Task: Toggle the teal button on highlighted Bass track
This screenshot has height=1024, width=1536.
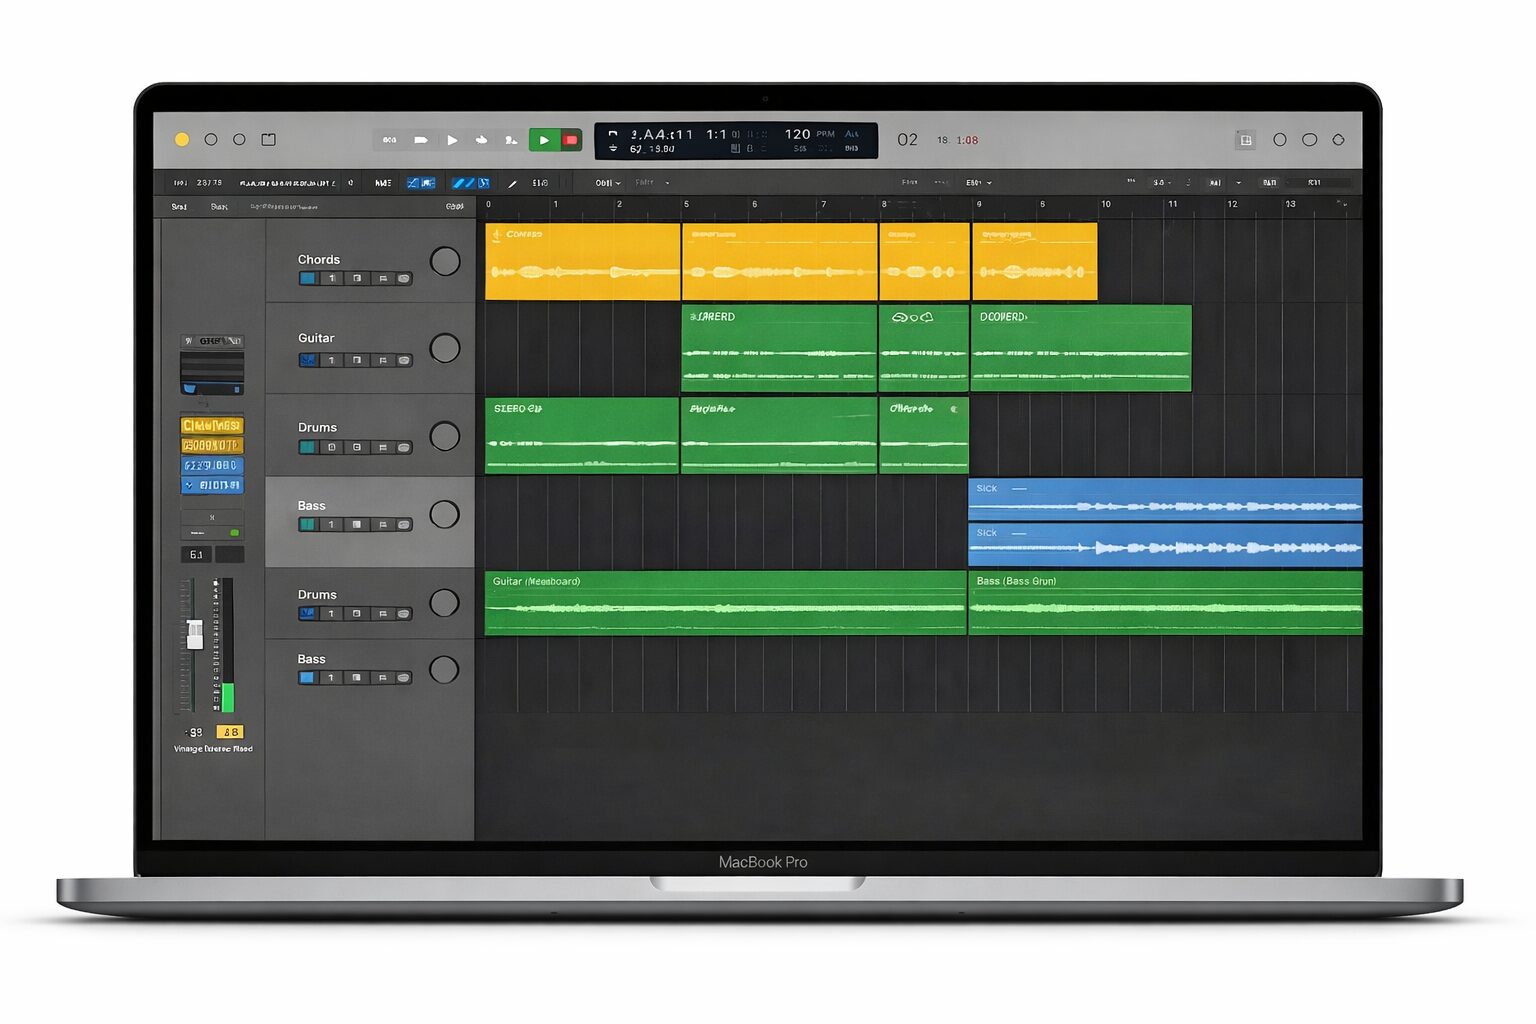Action: [x=308, y=525]
